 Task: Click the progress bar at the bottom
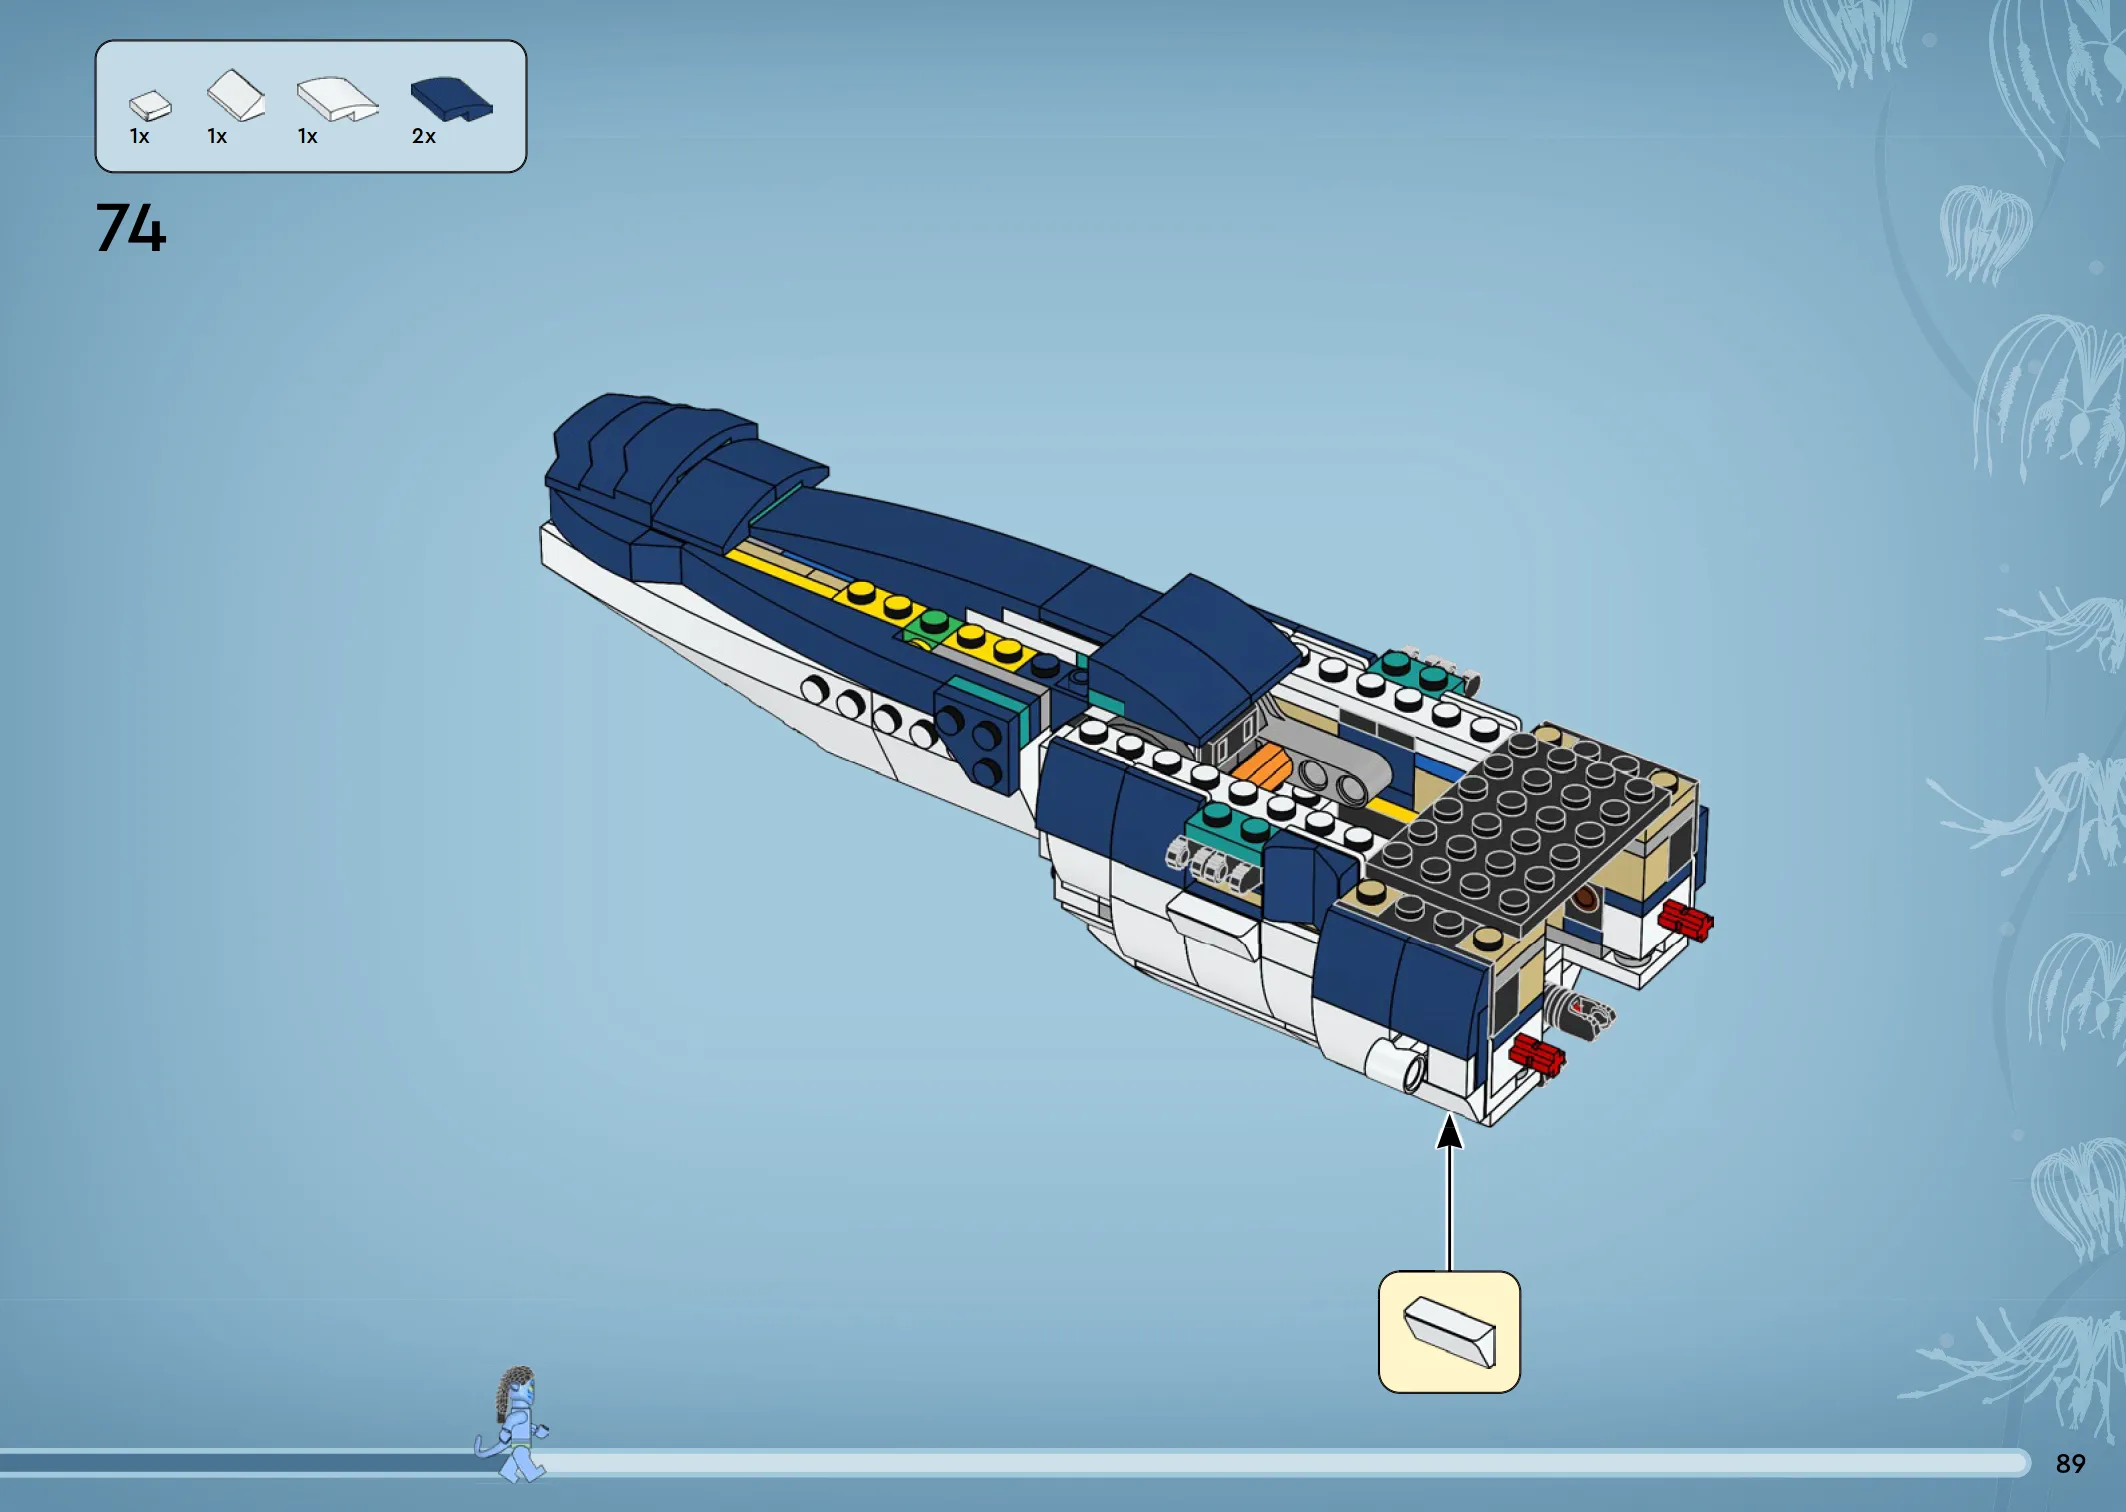click(x=1015, y=1463)
